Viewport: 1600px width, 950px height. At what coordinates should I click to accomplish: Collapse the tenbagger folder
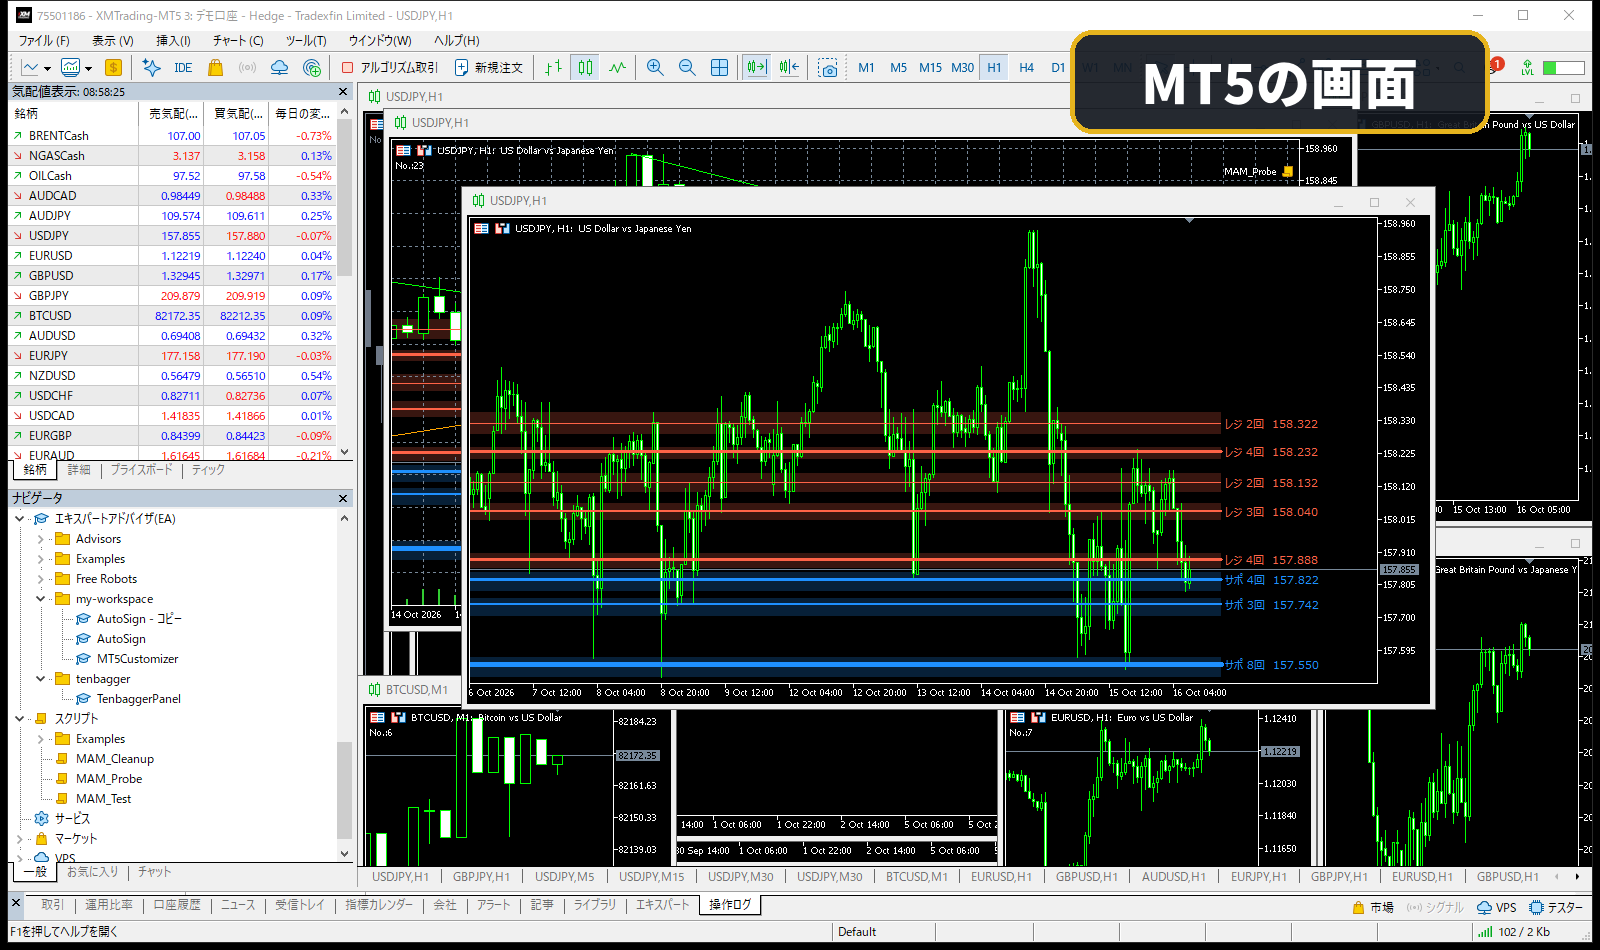(x=40, y=679)
